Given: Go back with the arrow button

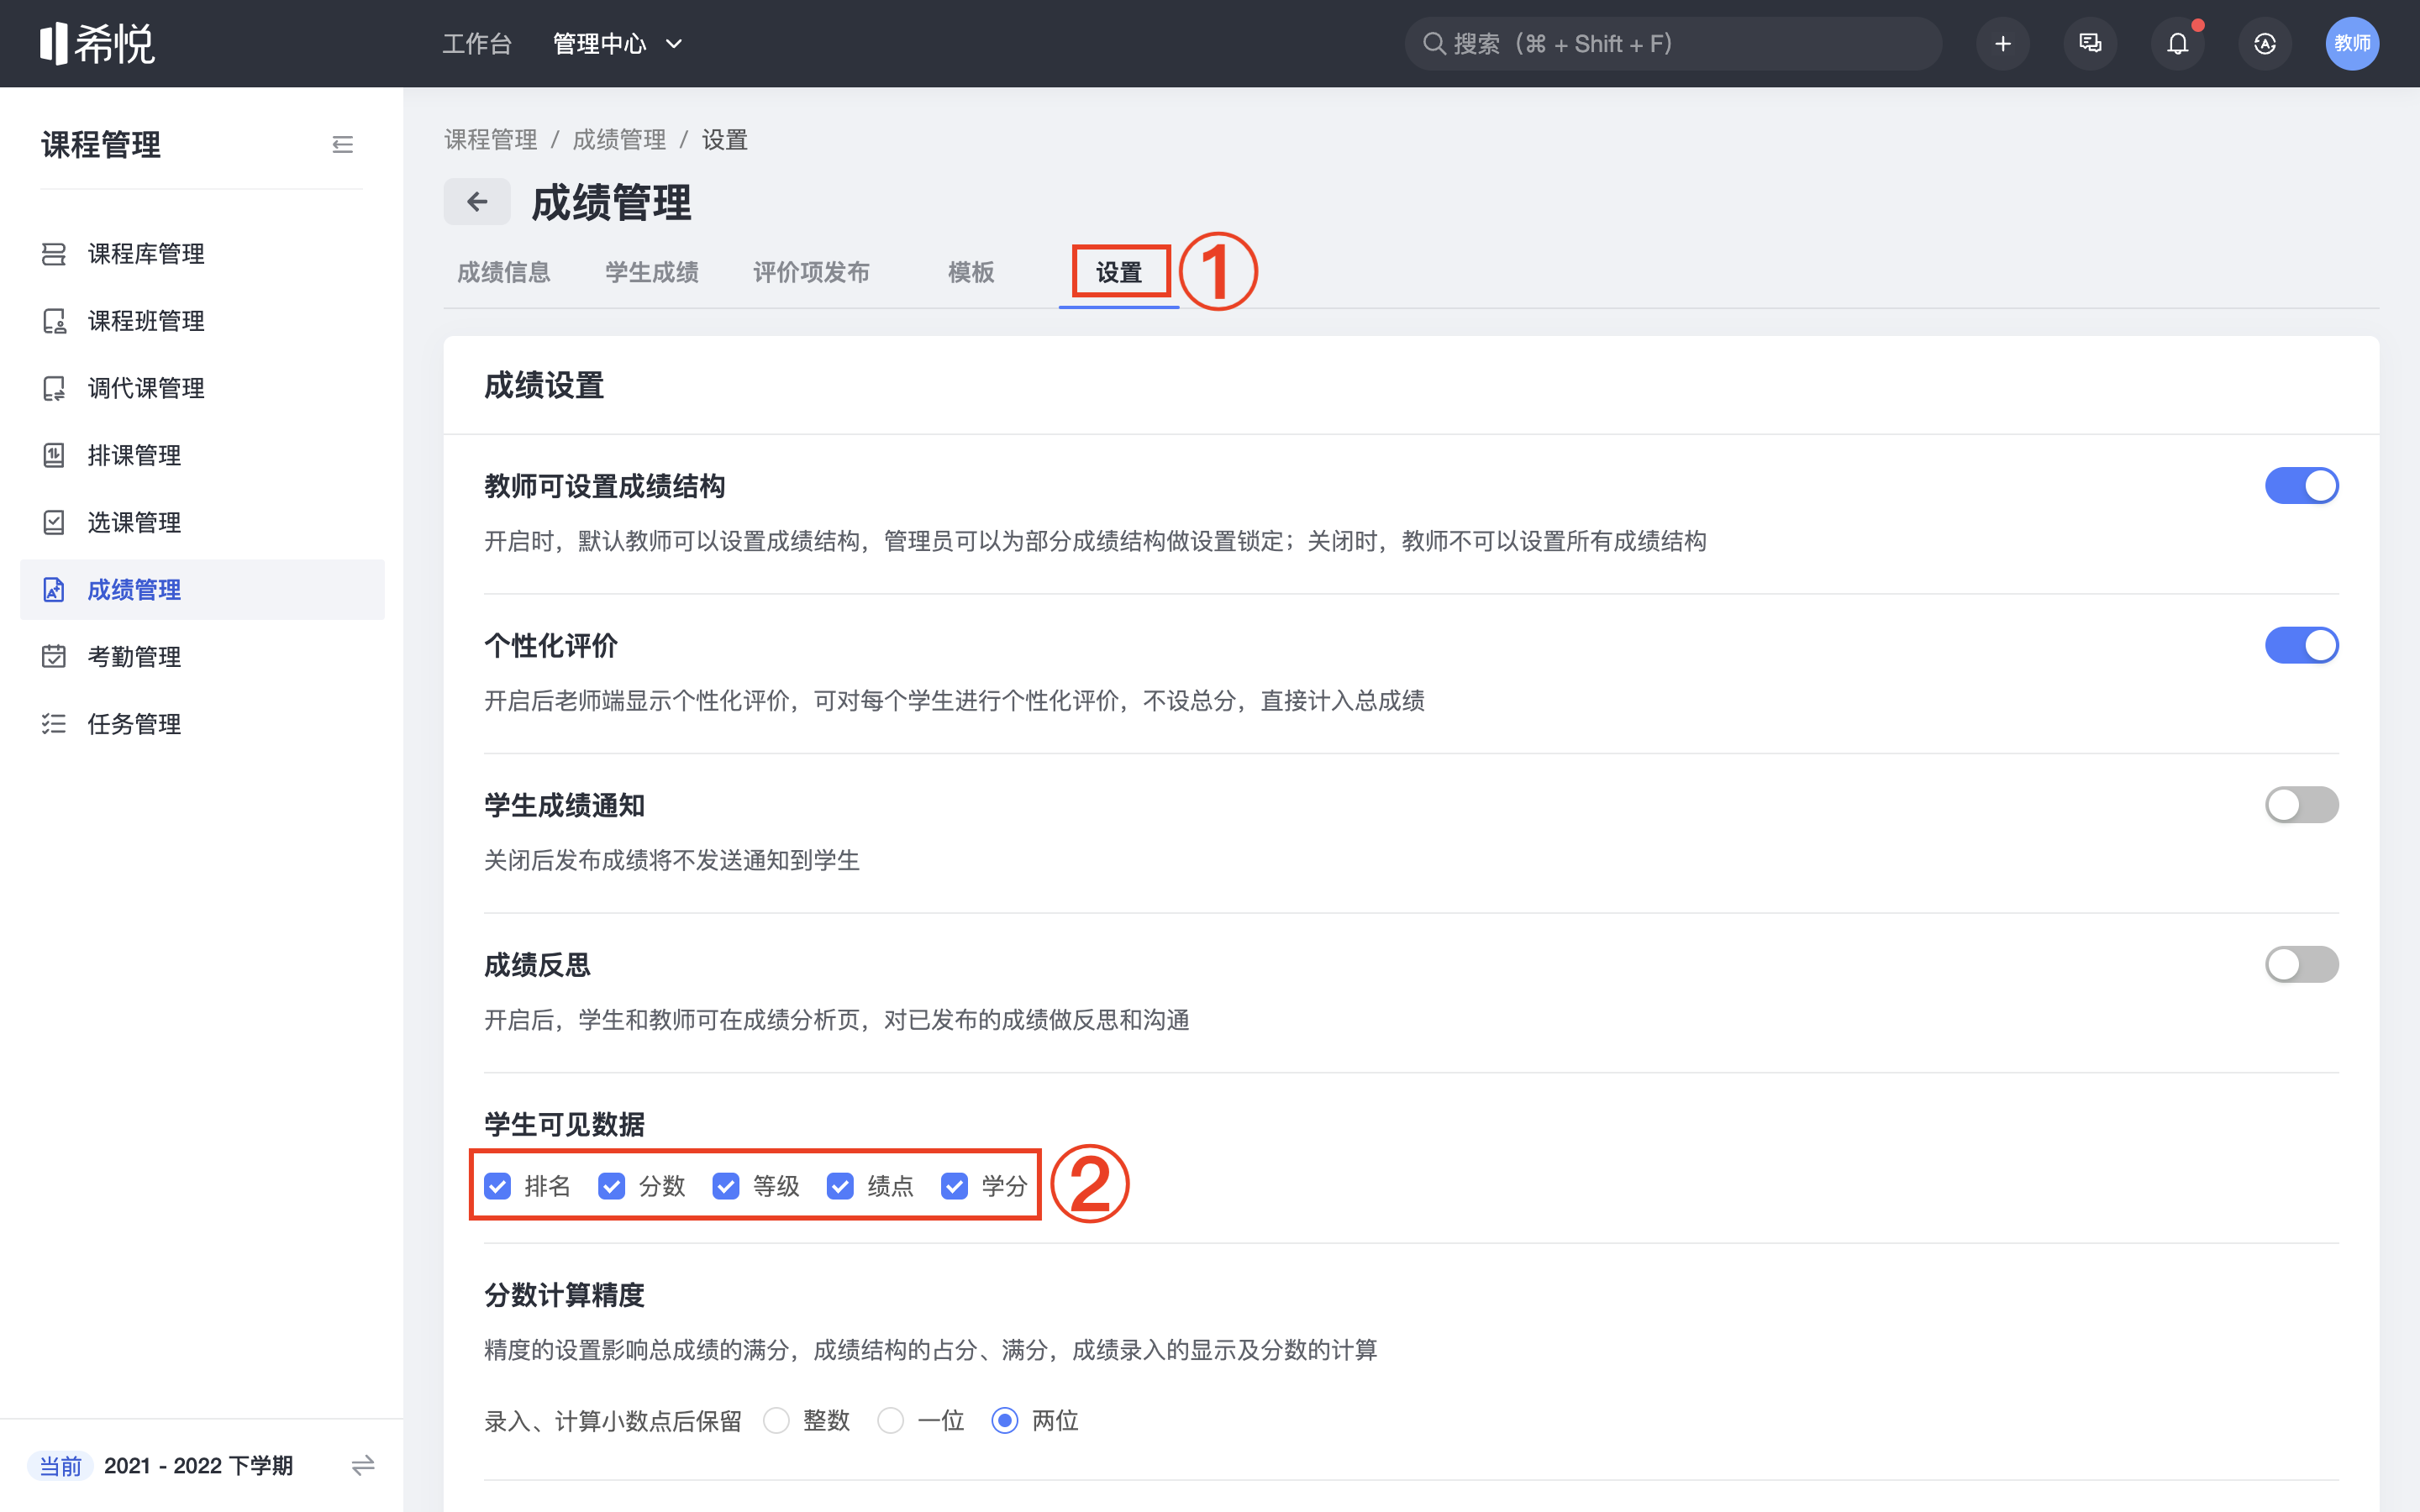Looking at the screenshot, I should [x=477, y=202].
